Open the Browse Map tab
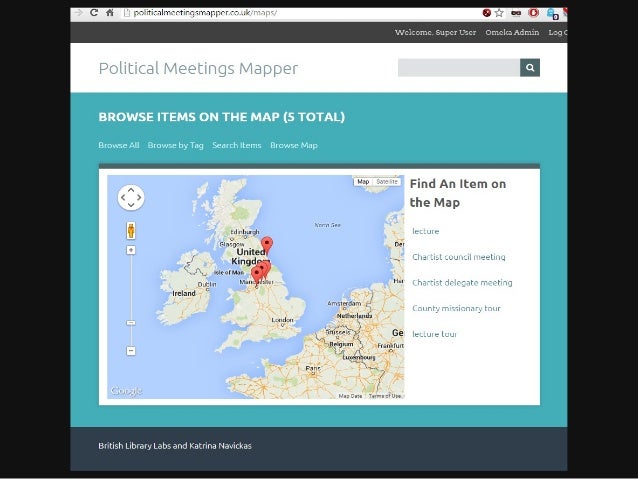Image resolution: width=638 pixels, height=479 pixels. (x=294, y=145)
